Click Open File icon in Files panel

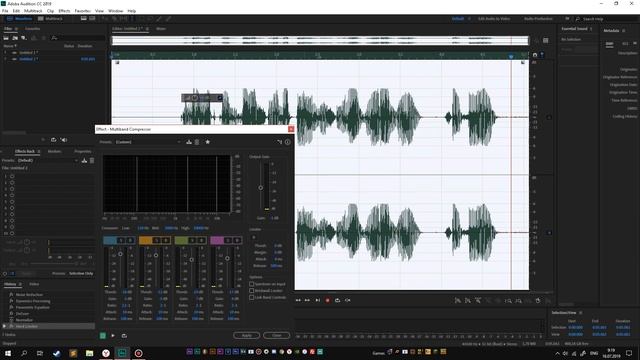pos(6,38)
